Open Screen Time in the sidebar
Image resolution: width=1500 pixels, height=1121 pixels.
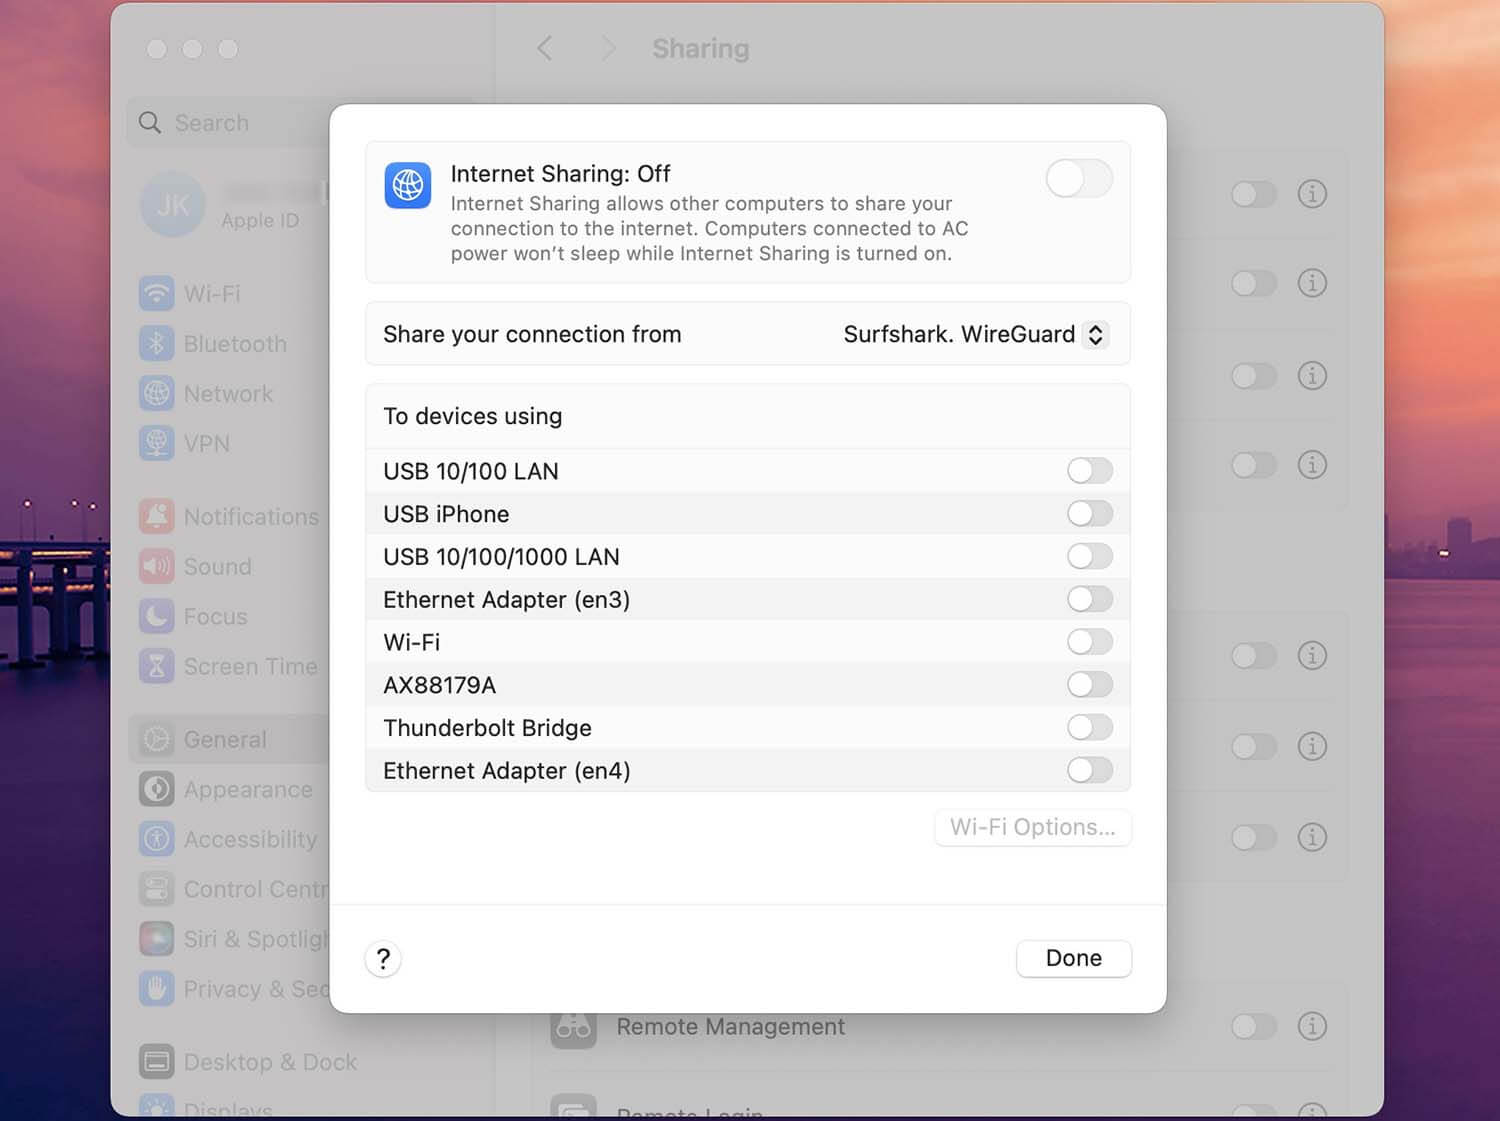tap(249, 665)
